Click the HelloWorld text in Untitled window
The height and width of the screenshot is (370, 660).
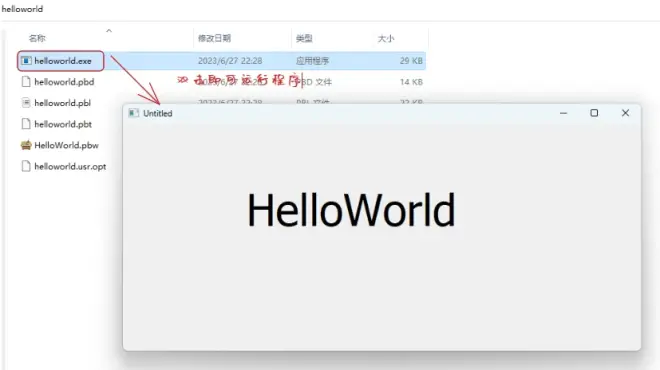[x=351, y=210]
